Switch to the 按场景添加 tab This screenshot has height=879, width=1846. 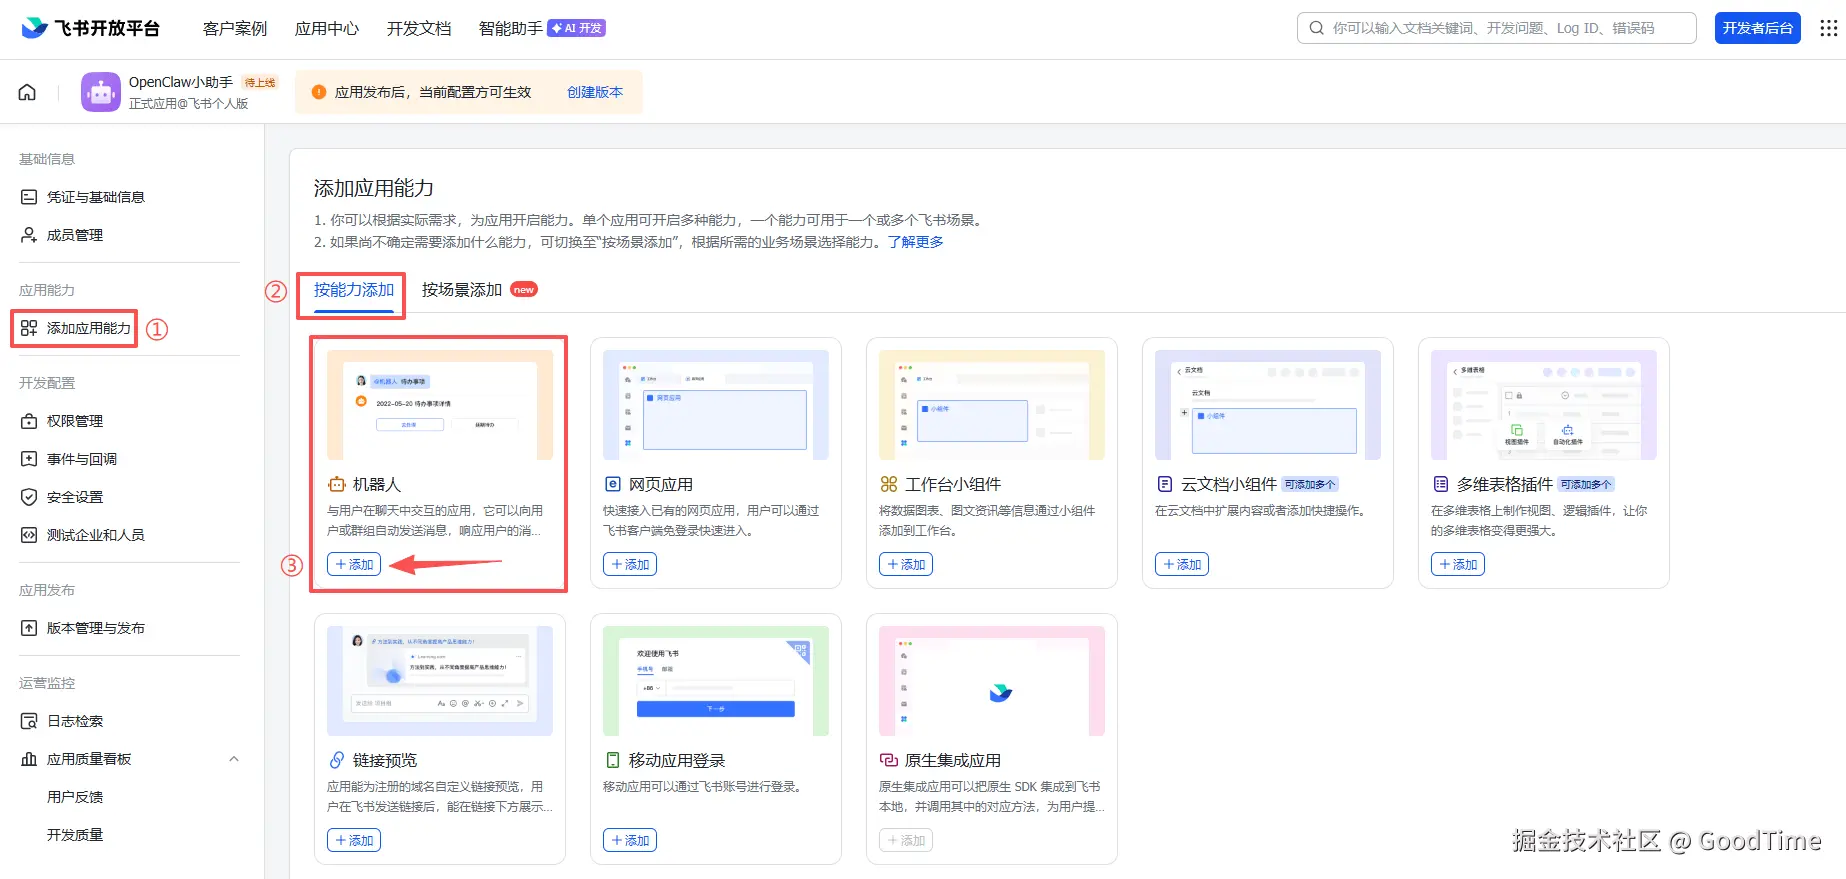pos(462,290)
